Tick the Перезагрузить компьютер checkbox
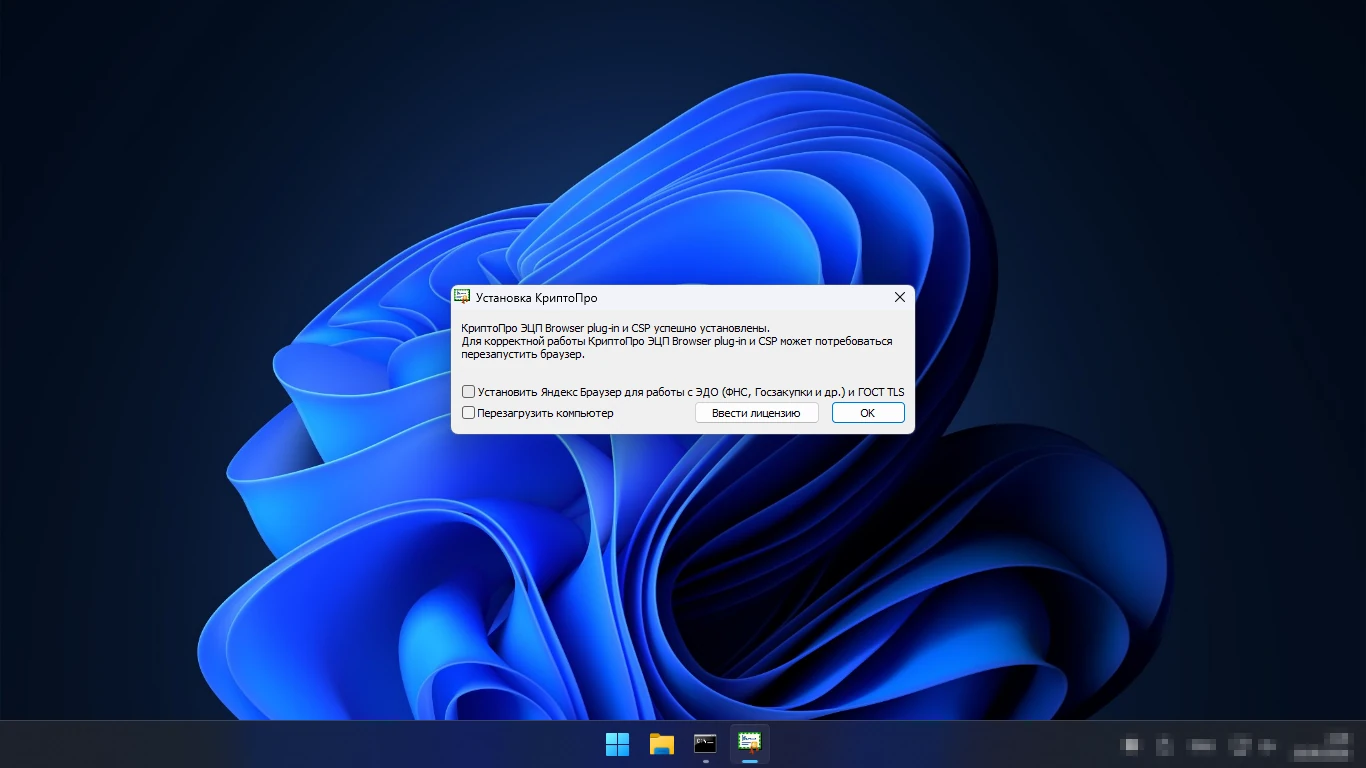Viewport: 1366px width, 768px height. [468, 413]
